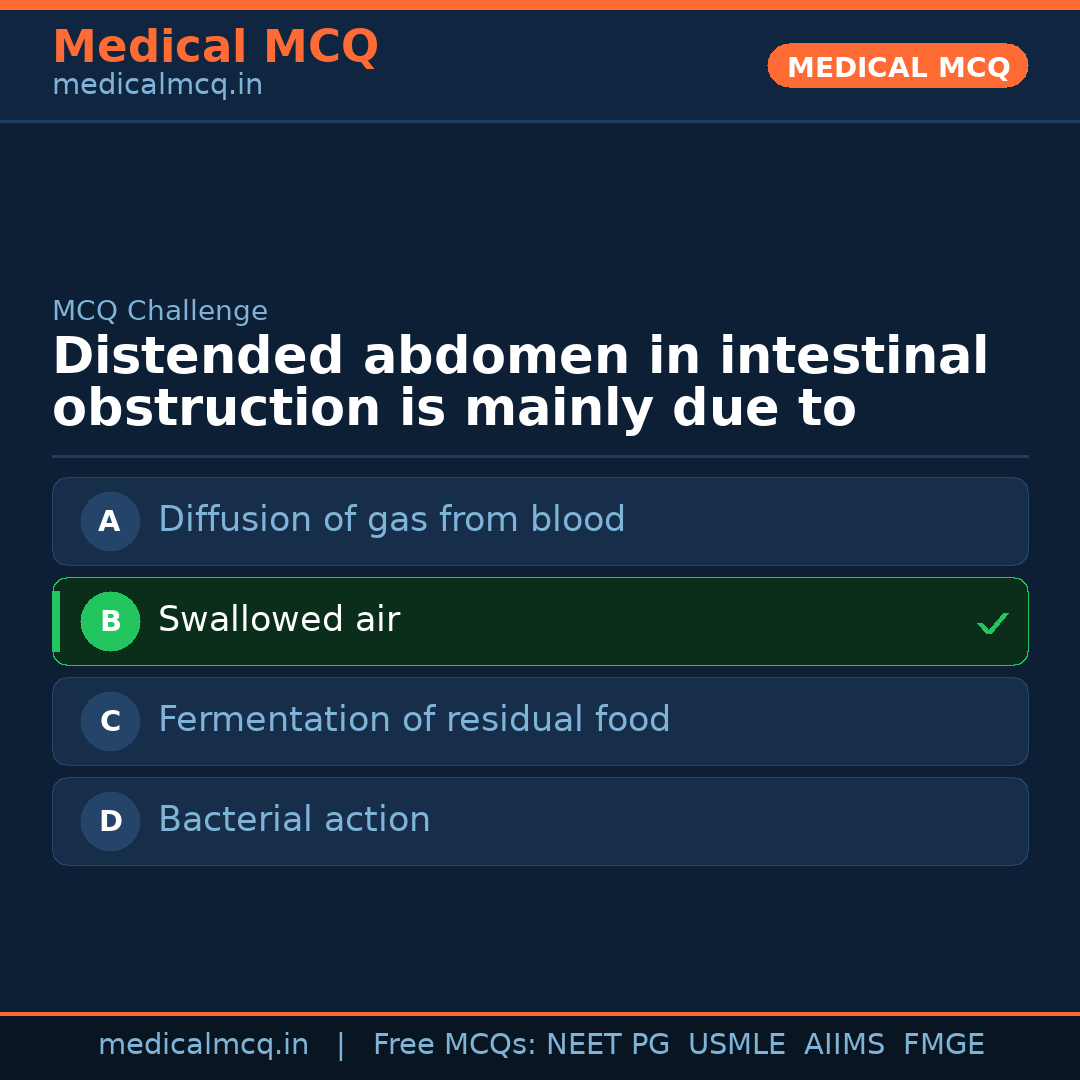Select USMLE in the footer
The height and width of the screenshot is (1080, 1080).
point(736,1045)
